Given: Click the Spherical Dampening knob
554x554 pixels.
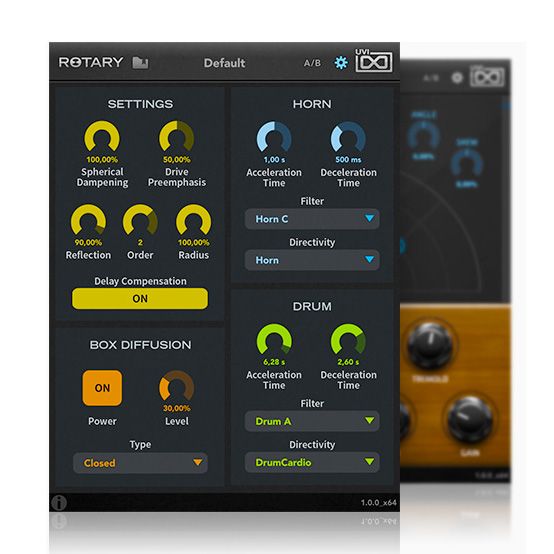Looking at the screenshot, I should (102, 137).
